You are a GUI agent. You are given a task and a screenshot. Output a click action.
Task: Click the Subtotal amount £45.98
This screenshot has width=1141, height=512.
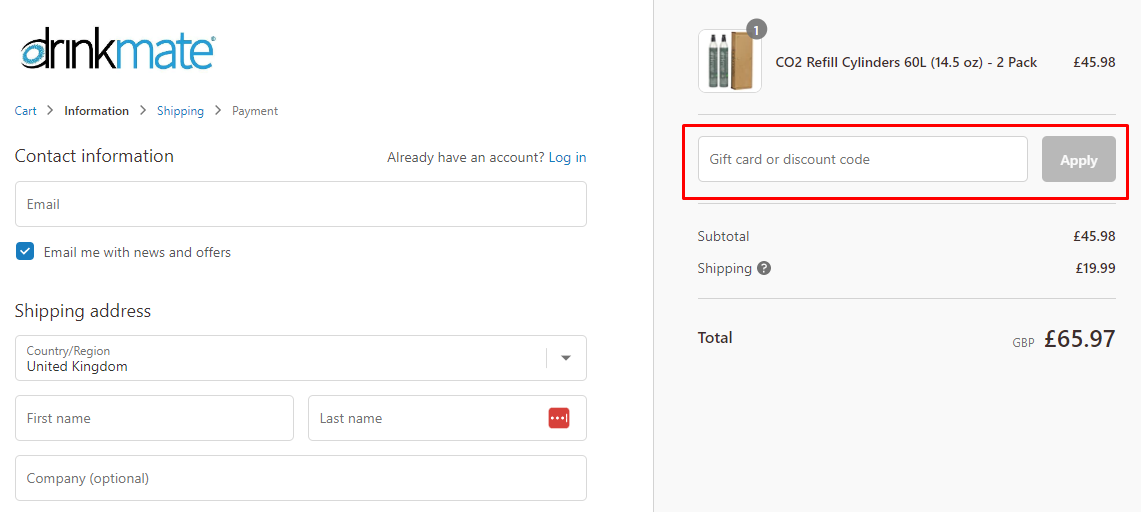click(1094, 236)
